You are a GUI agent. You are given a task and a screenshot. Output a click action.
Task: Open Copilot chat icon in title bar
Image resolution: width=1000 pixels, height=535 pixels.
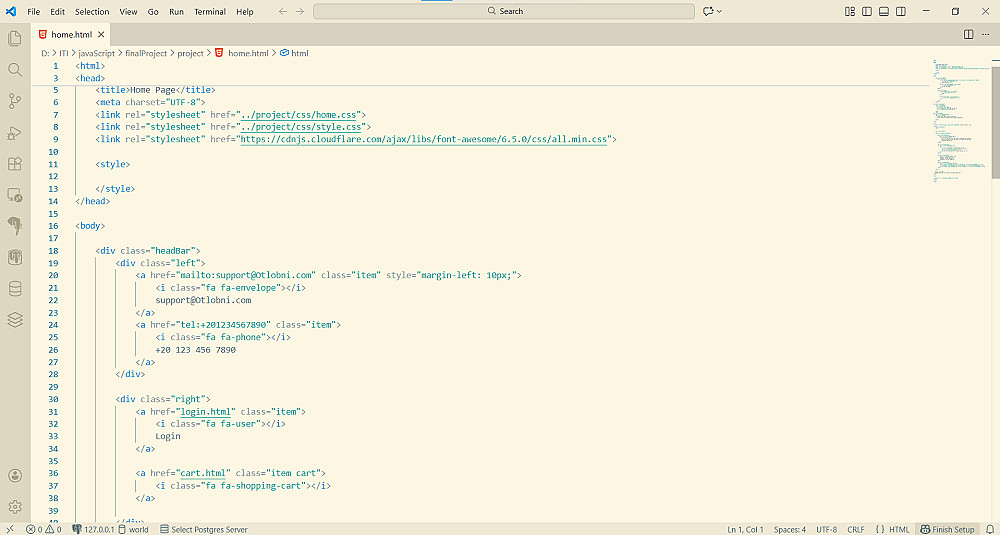(707, 11)
